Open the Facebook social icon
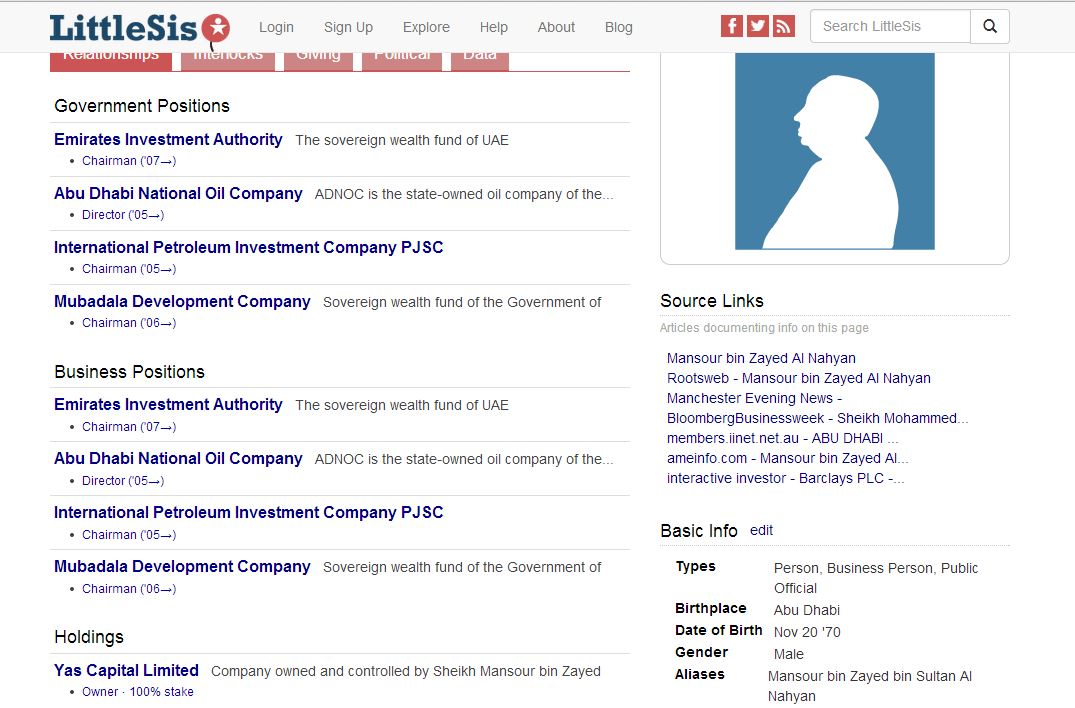The width and height of the screenshot is (1075, 708). click(x=732, y=27)
